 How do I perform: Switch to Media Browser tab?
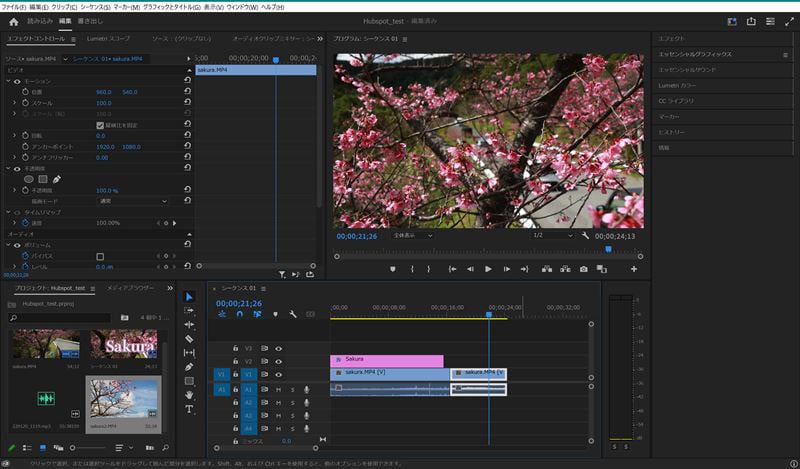(x=130, y=288)
